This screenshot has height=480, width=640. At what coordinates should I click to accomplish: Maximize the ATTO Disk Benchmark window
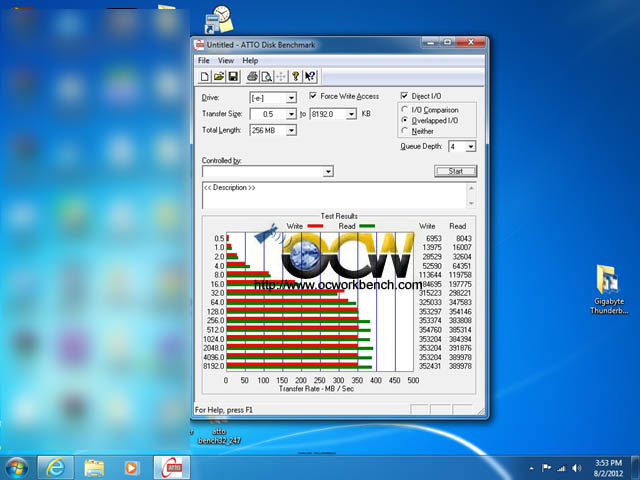pos(448,42)
